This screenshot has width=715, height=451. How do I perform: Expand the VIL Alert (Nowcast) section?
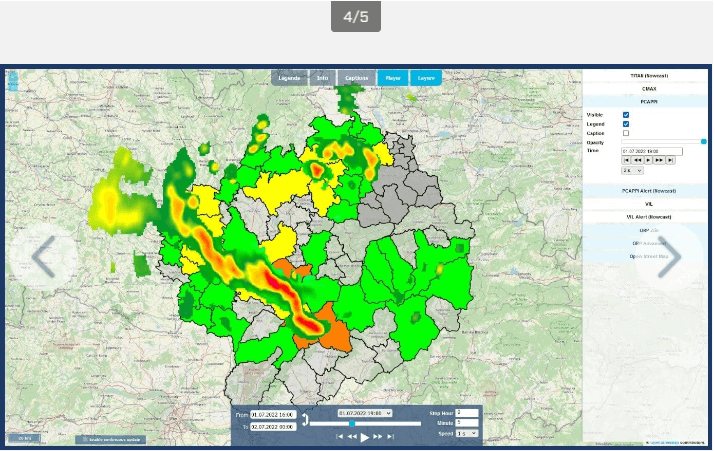pos(647,216)
